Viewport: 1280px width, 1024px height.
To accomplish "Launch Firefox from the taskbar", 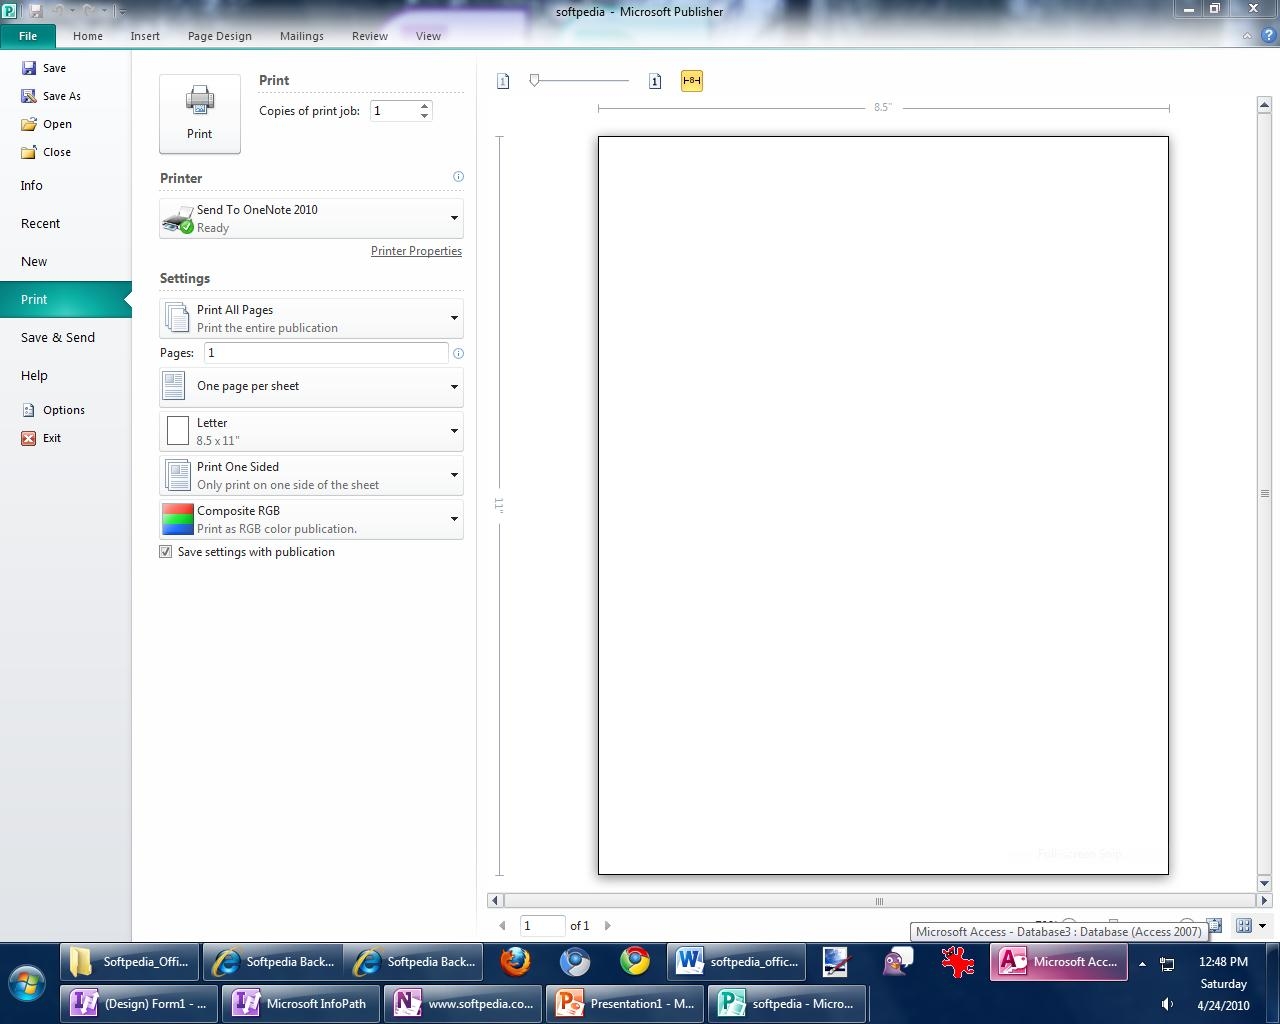I will click(515, 962).
